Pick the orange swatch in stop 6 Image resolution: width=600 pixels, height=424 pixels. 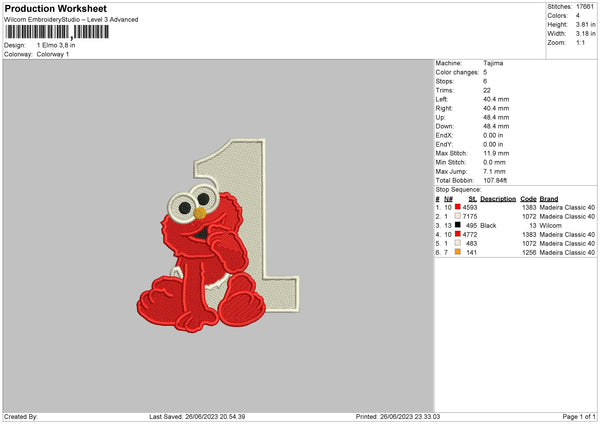click(x=458, y=252)
